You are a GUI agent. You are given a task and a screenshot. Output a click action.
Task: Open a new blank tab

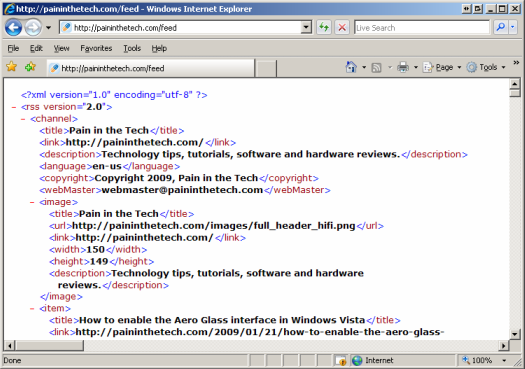tap(266, 68)
